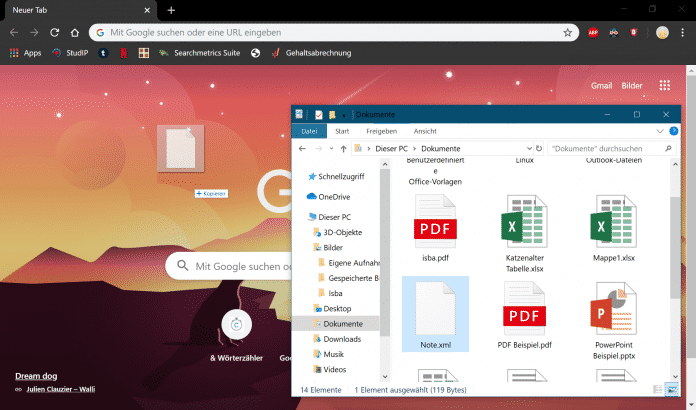This screenshot has height=410, width=696.
Task: Switch Explorer to large icons view
Action: (670, 388)
